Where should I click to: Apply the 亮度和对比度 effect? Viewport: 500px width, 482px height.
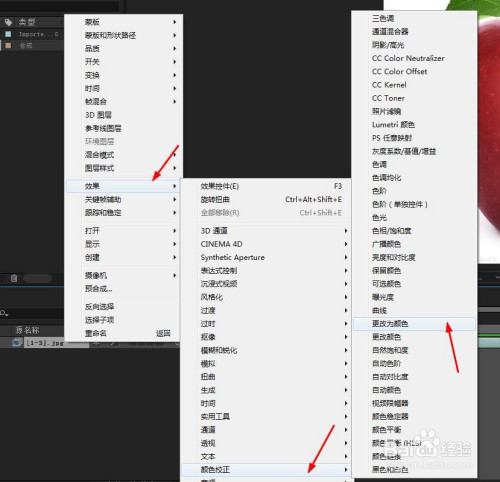pyautogui.click(x=414, y=257)
